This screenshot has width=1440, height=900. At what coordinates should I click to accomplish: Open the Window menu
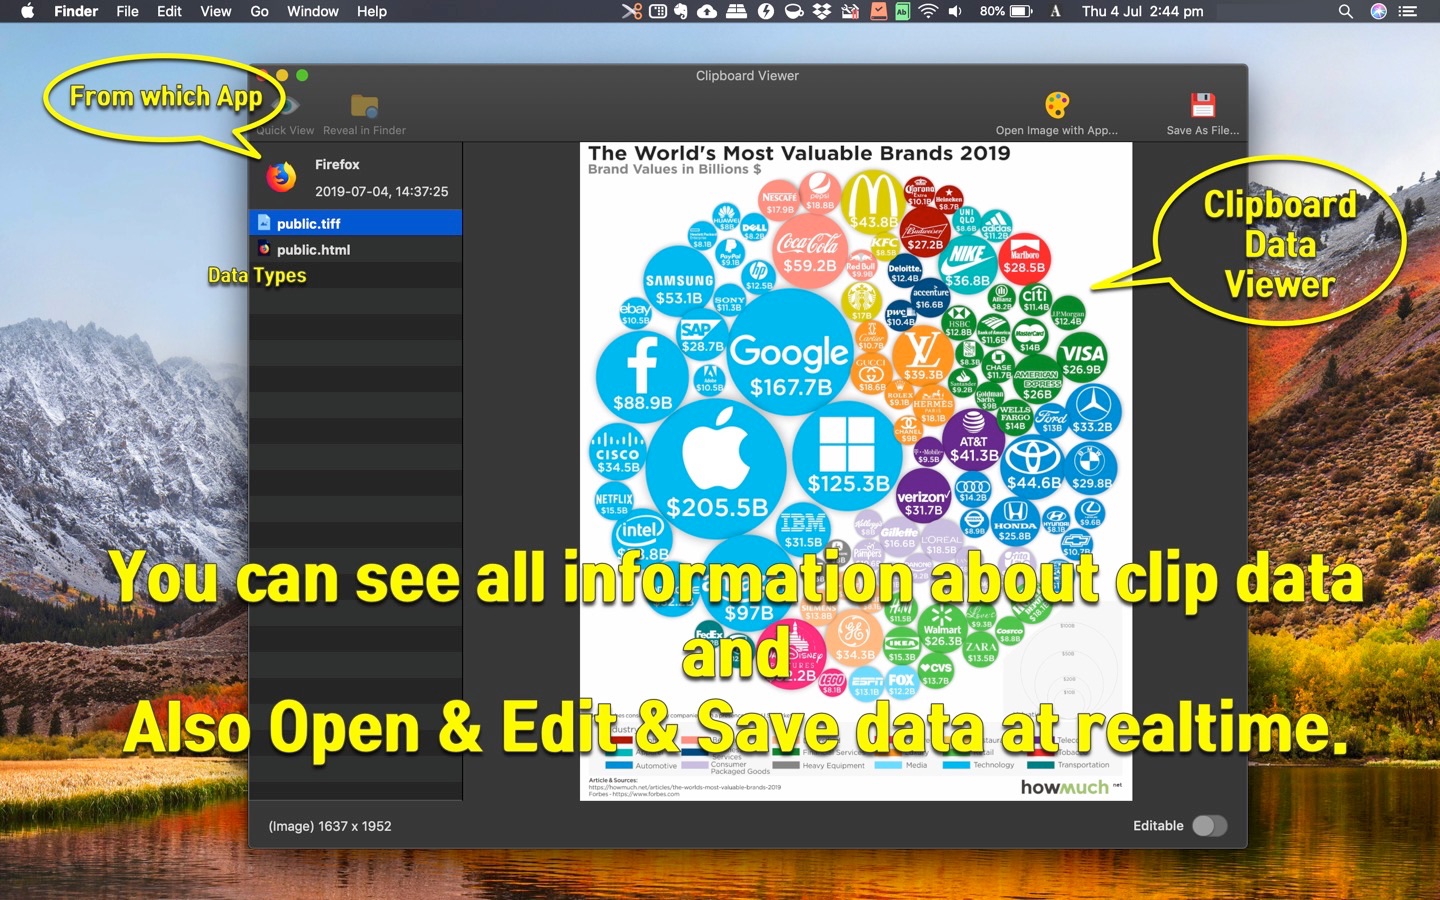point(312,11)
